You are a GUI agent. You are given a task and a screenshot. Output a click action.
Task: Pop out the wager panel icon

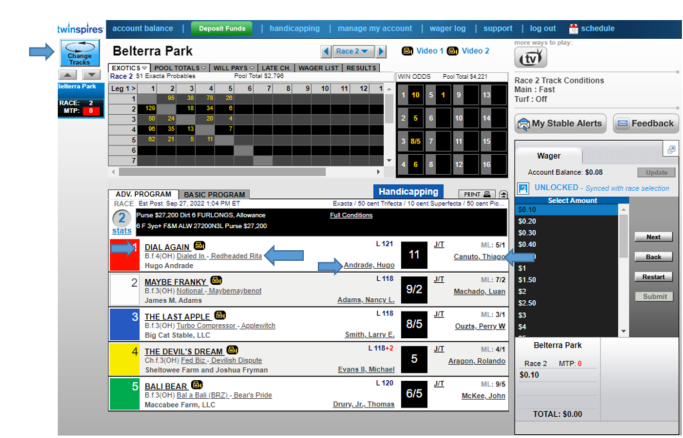[671, 149]
